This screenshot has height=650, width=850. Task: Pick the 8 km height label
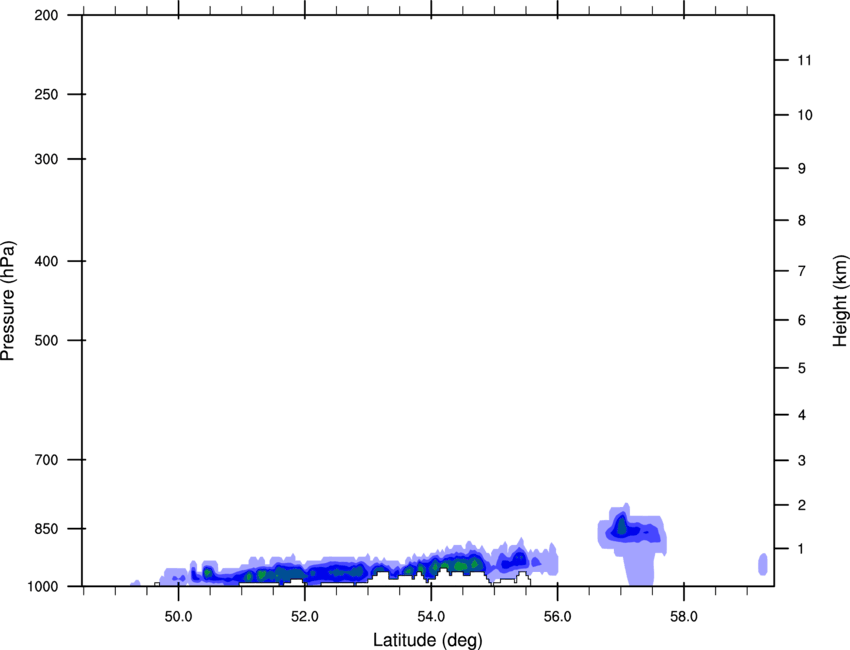click(802, 220)
